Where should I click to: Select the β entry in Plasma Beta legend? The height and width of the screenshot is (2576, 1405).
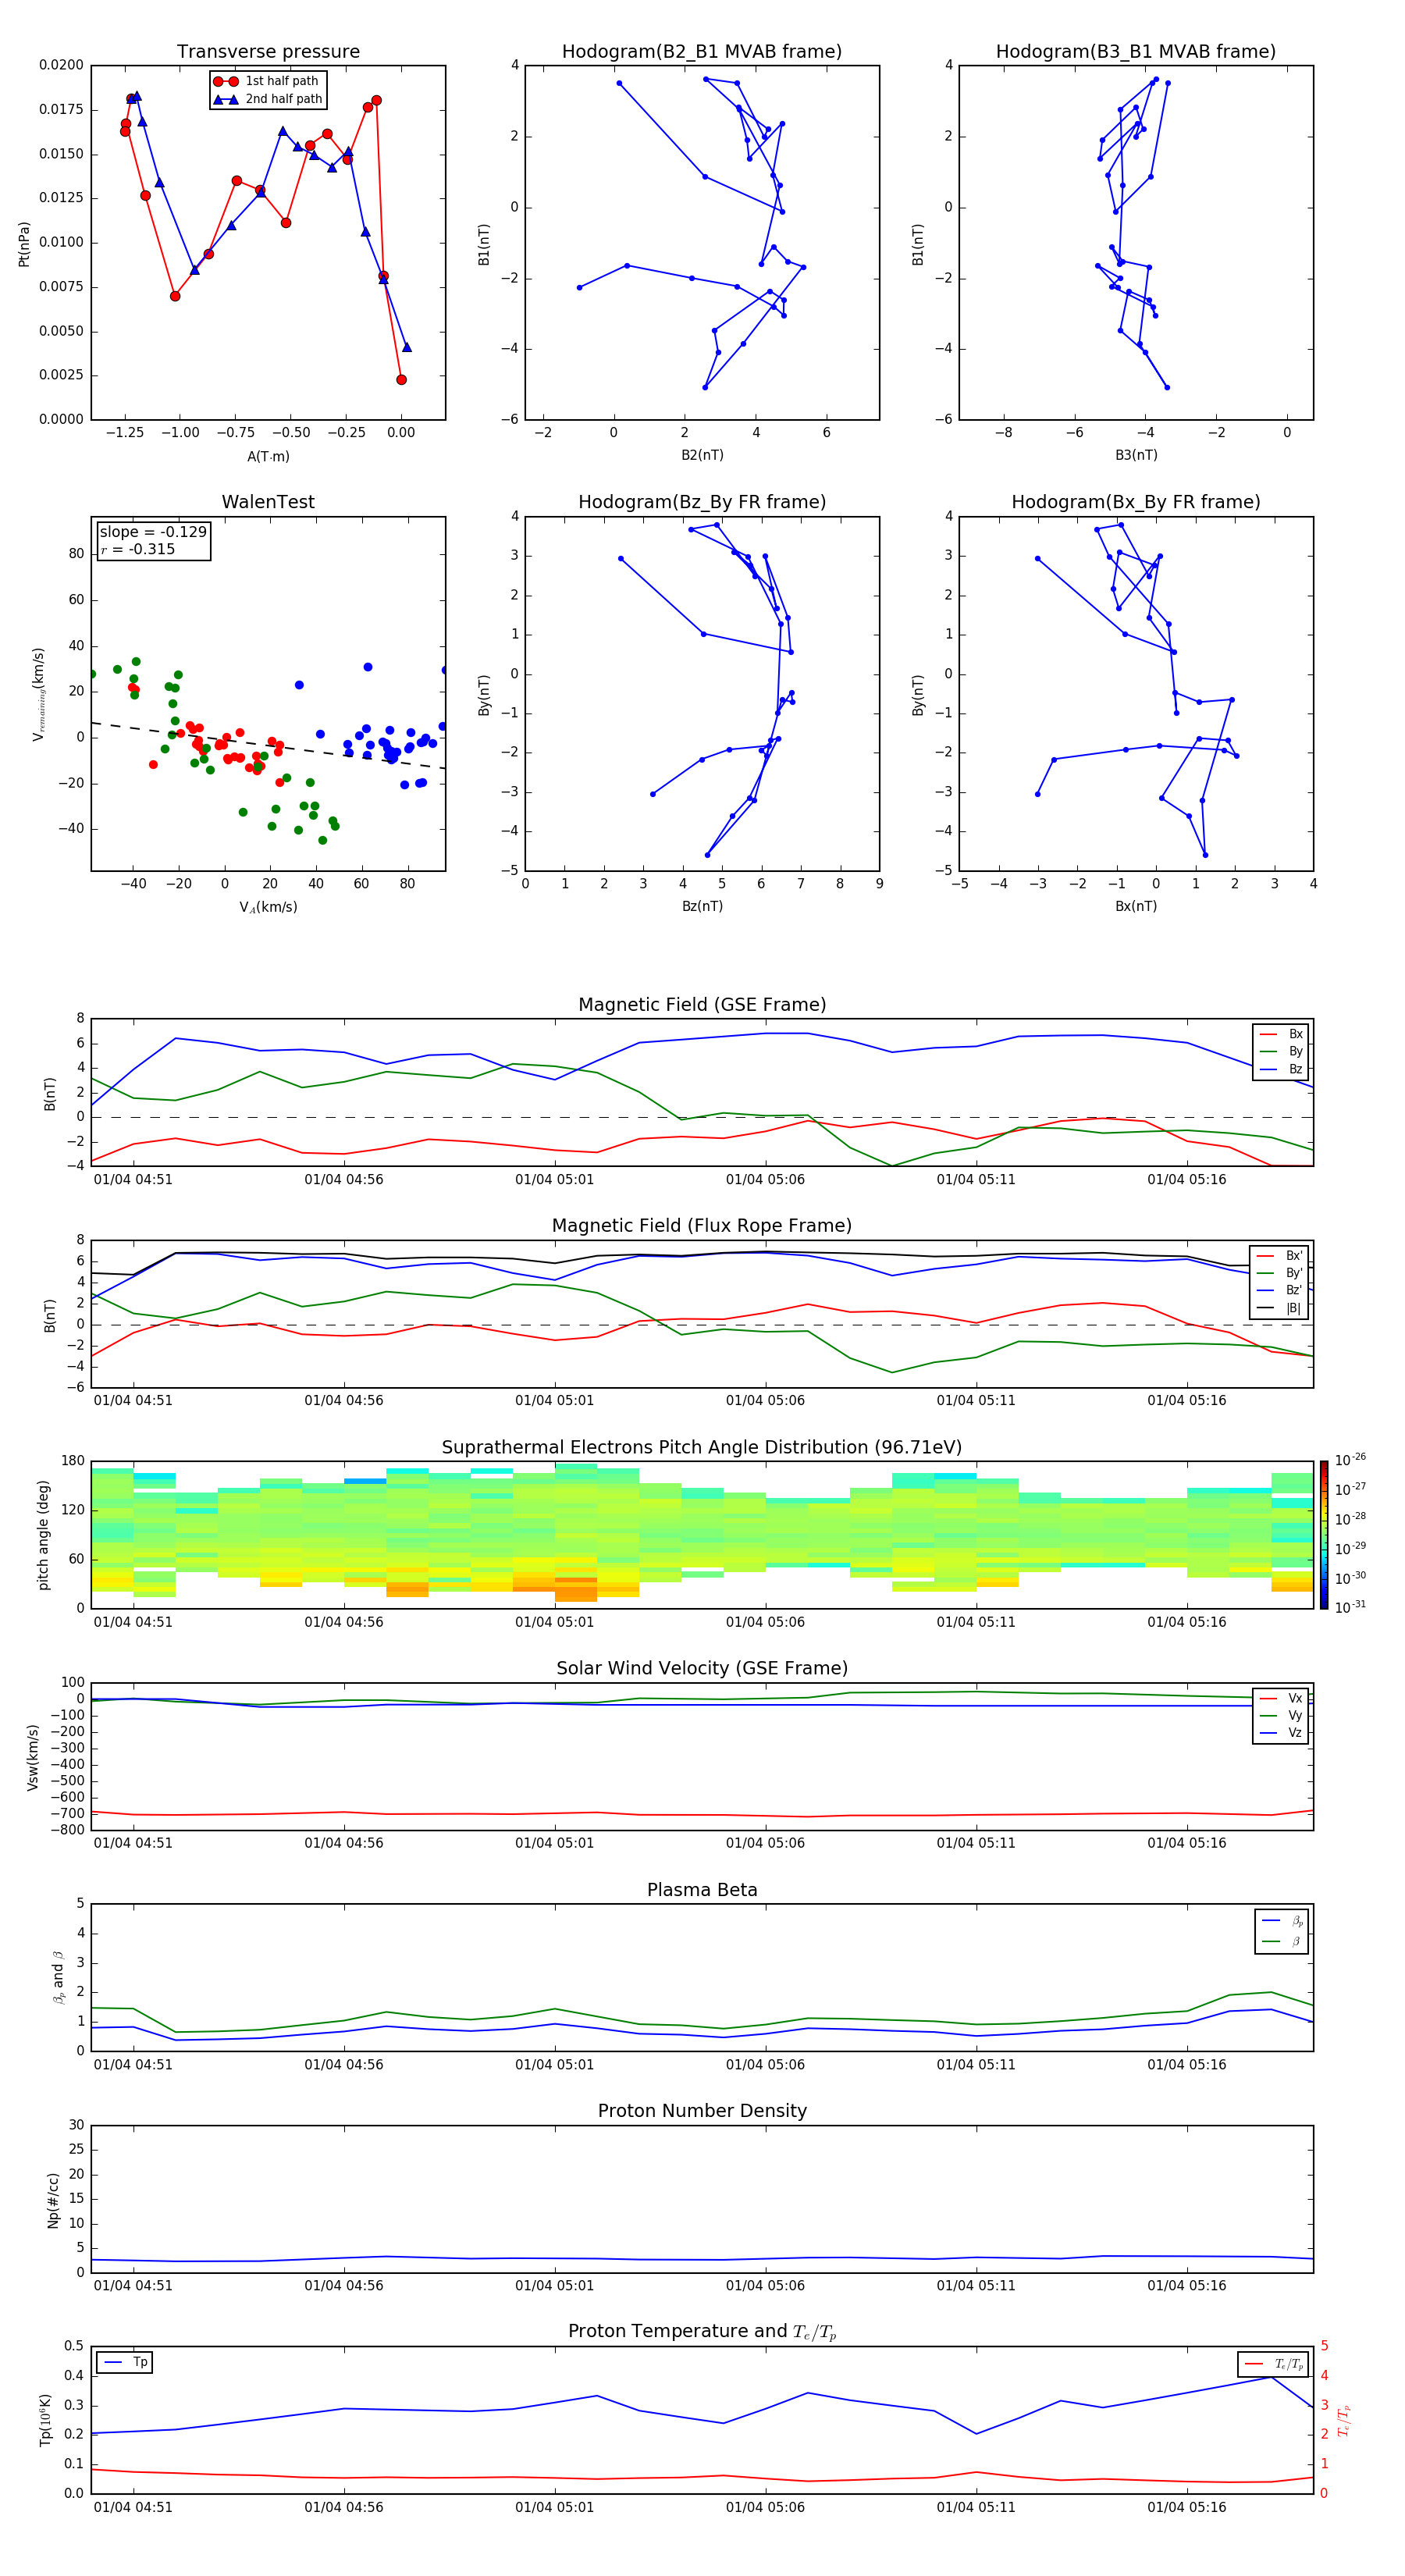tap(1282, 1942)
